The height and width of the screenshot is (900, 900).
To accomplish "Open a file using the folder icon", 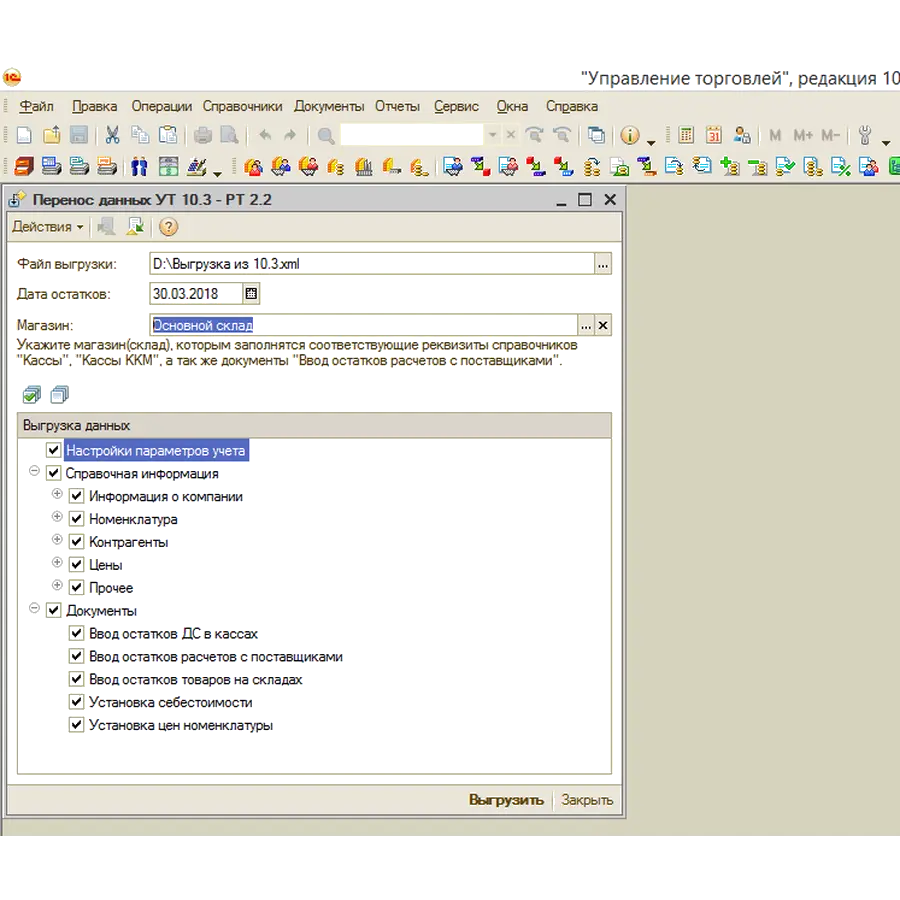I will coord(52,135).
